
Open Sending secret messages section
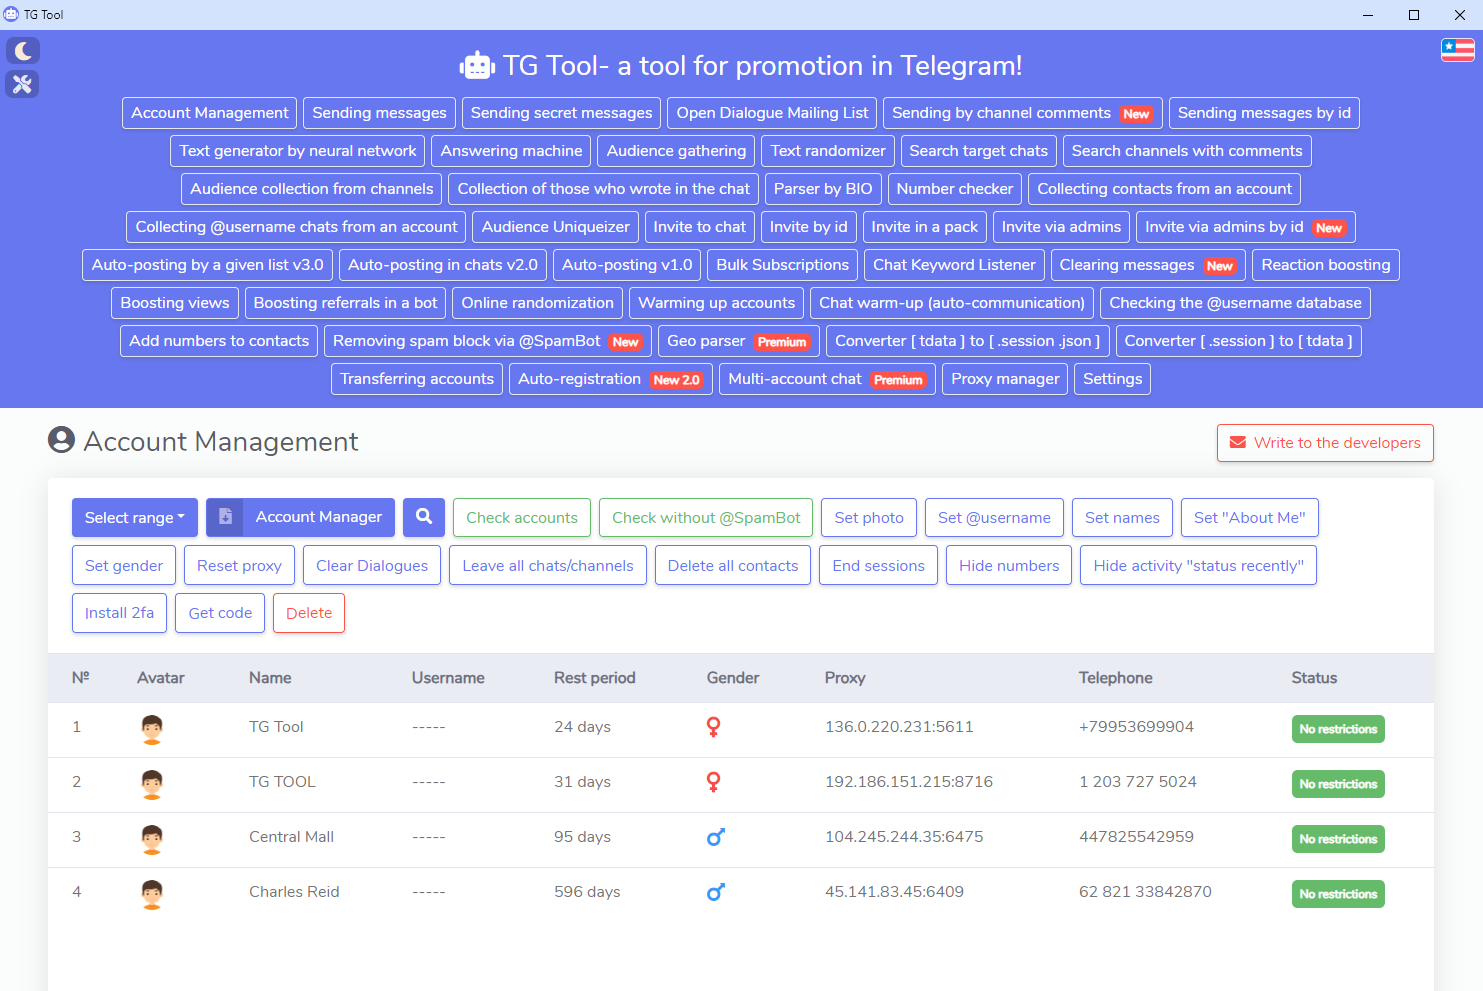[561, 113]
